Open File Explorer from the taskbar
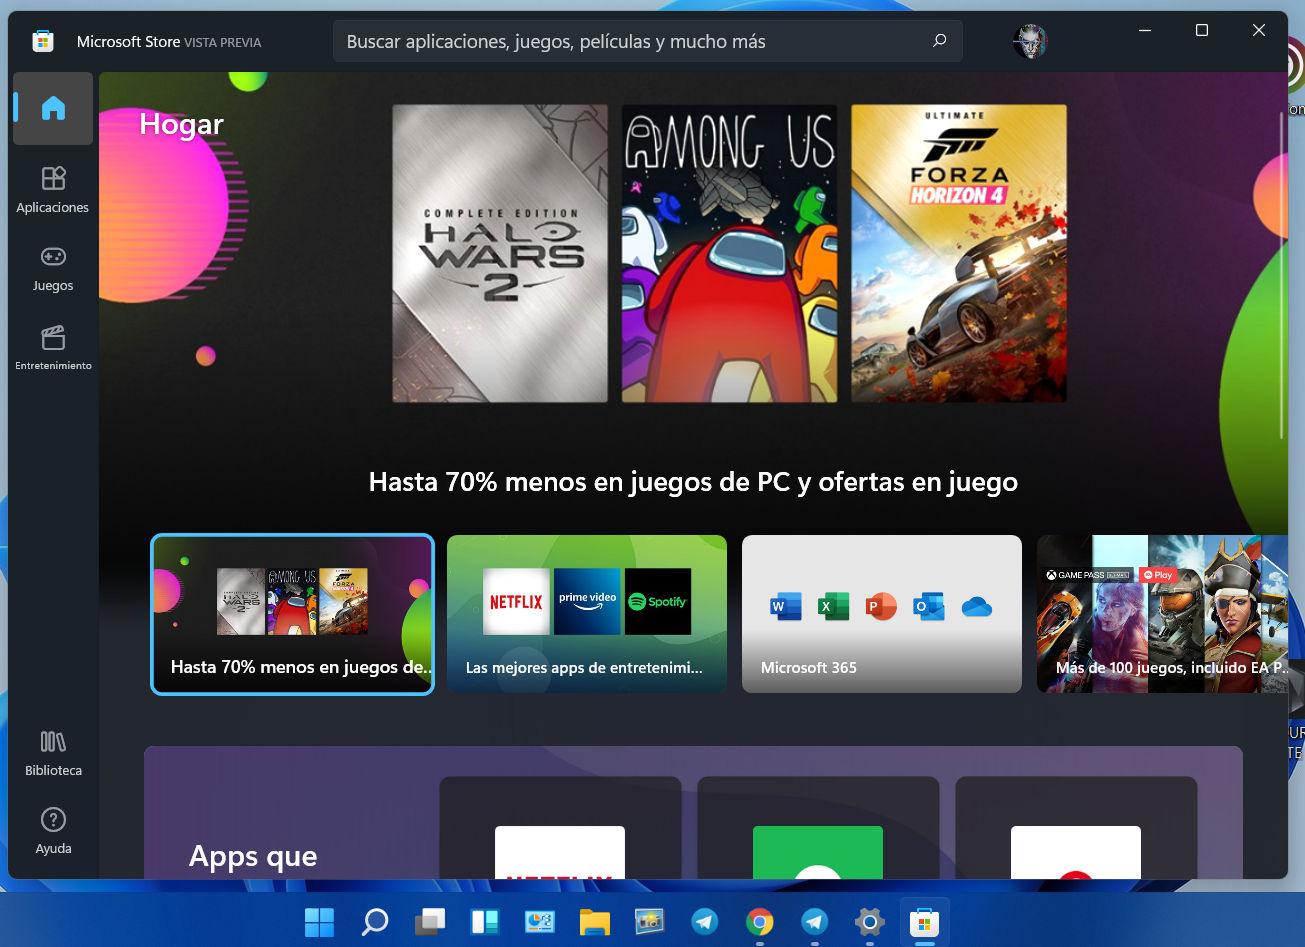 coord(595,921)
